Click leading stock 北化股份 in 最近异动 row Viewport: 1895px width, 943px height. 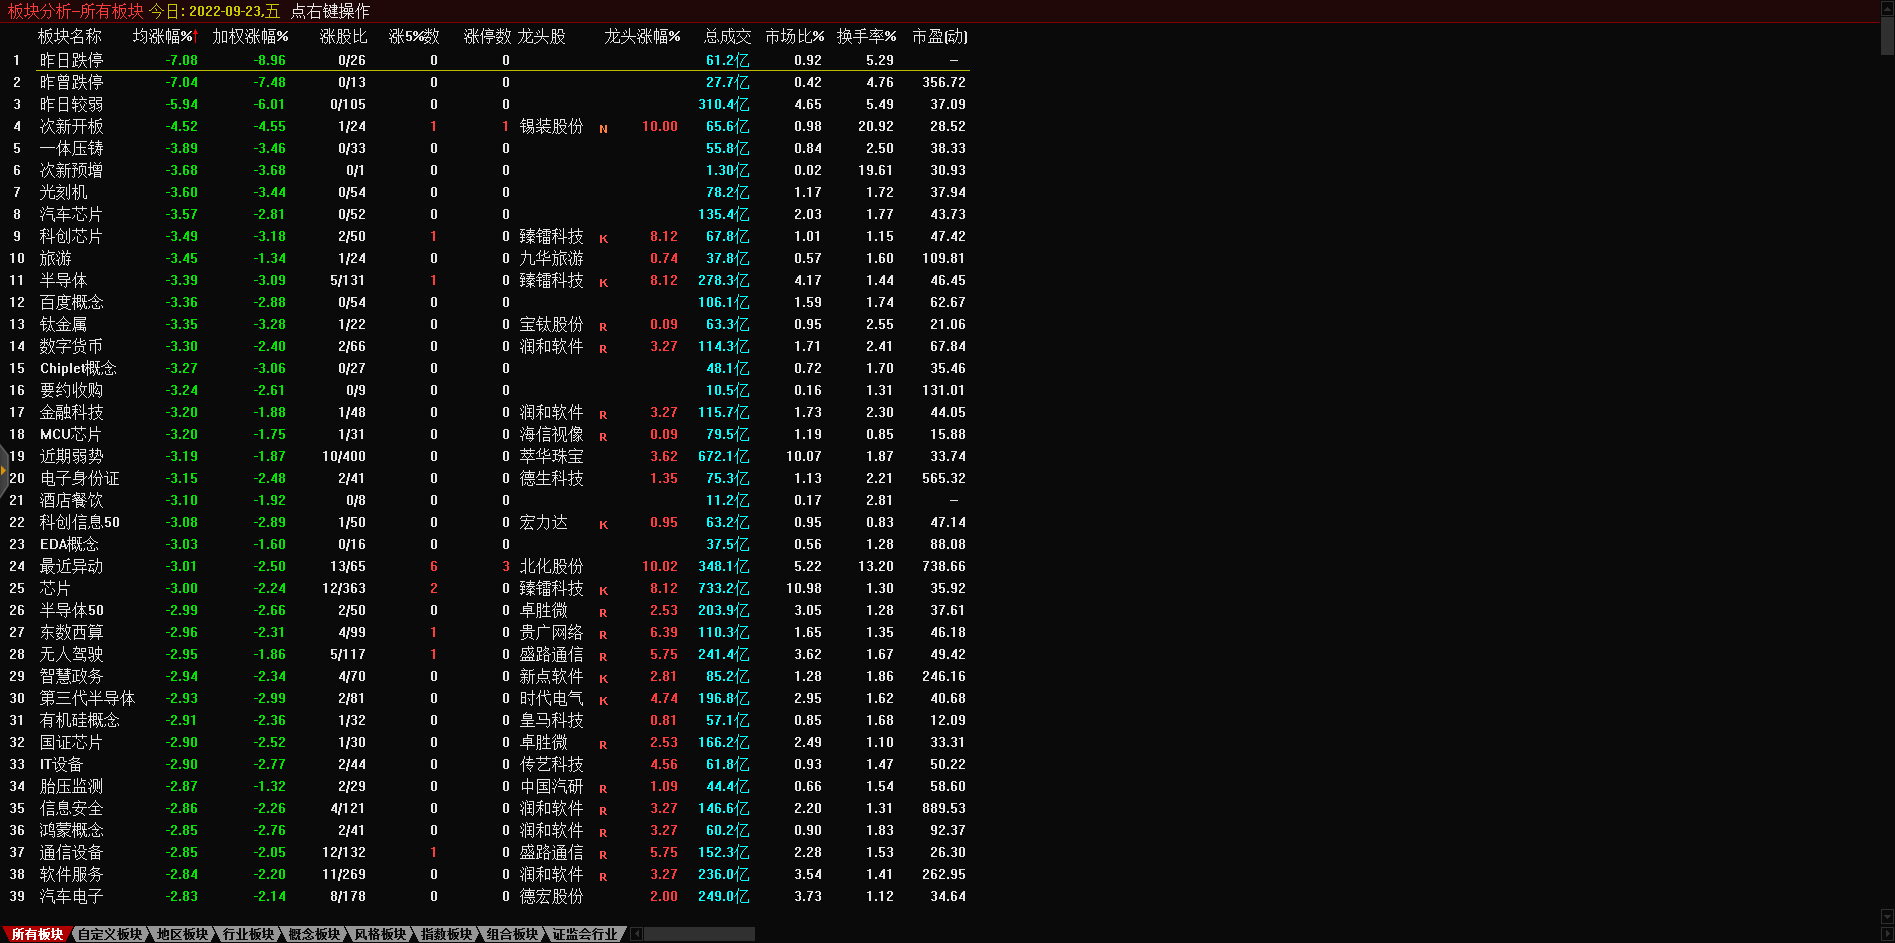click(x=551, y=567)
